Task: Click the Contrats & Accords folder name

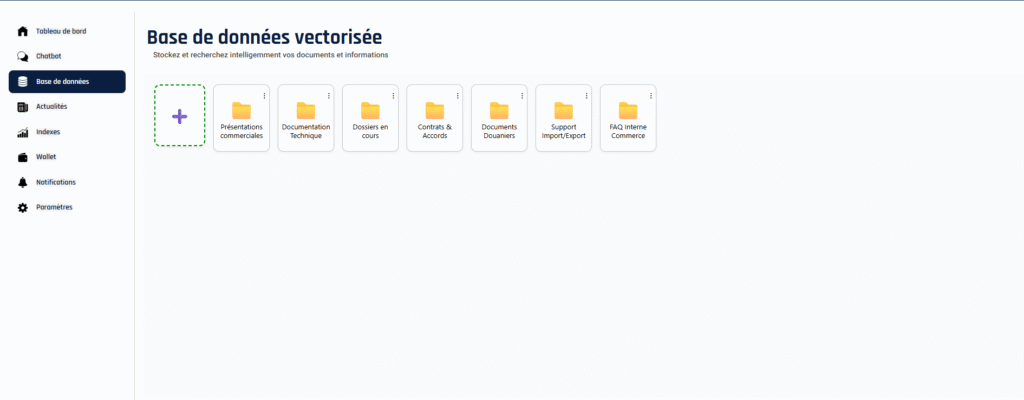Action: [435, 131]
